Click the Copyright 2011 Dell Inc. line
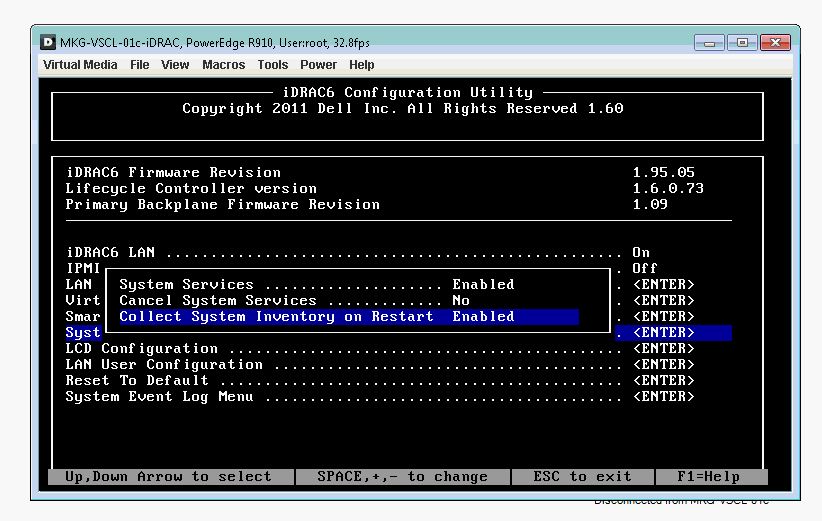The image size is (822, 521). pyautogui.click(x=403, y=108)
